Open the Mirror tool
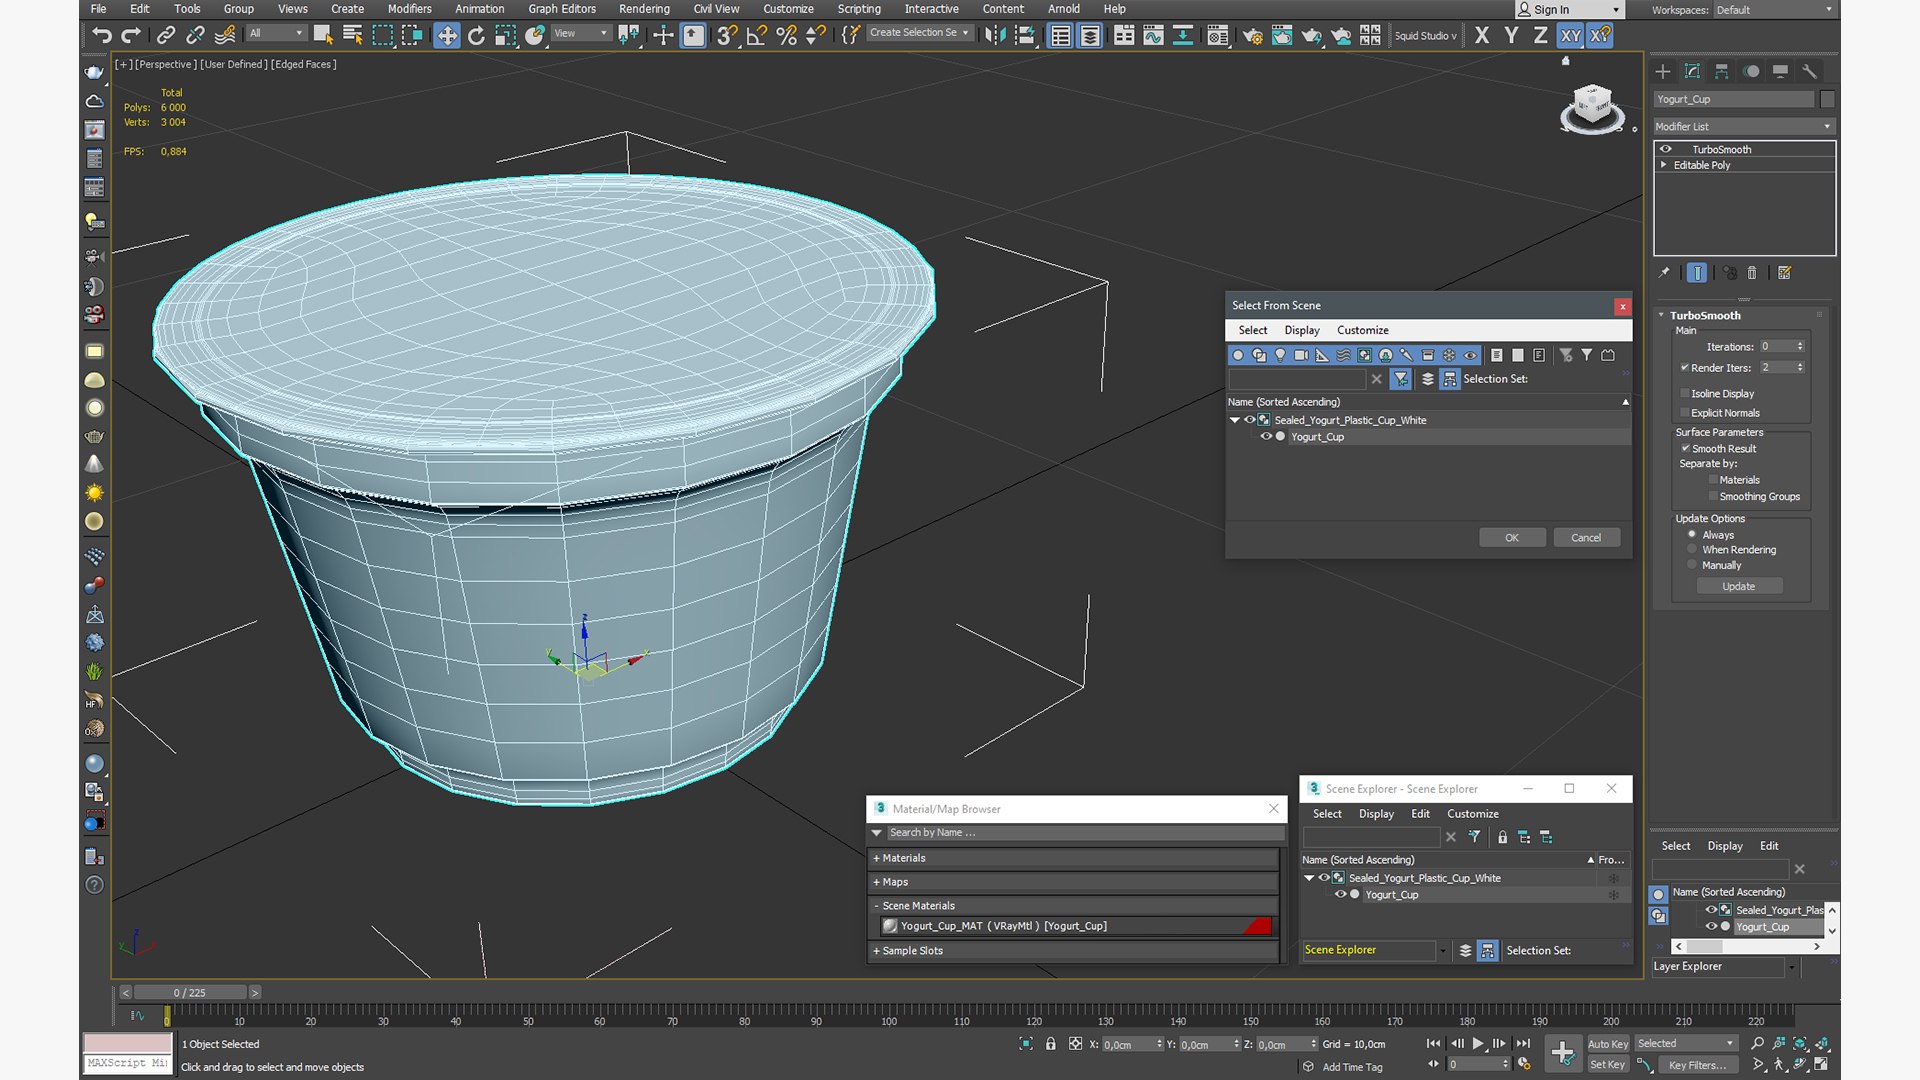1920x1080 pixels. (x=995, y=36)
